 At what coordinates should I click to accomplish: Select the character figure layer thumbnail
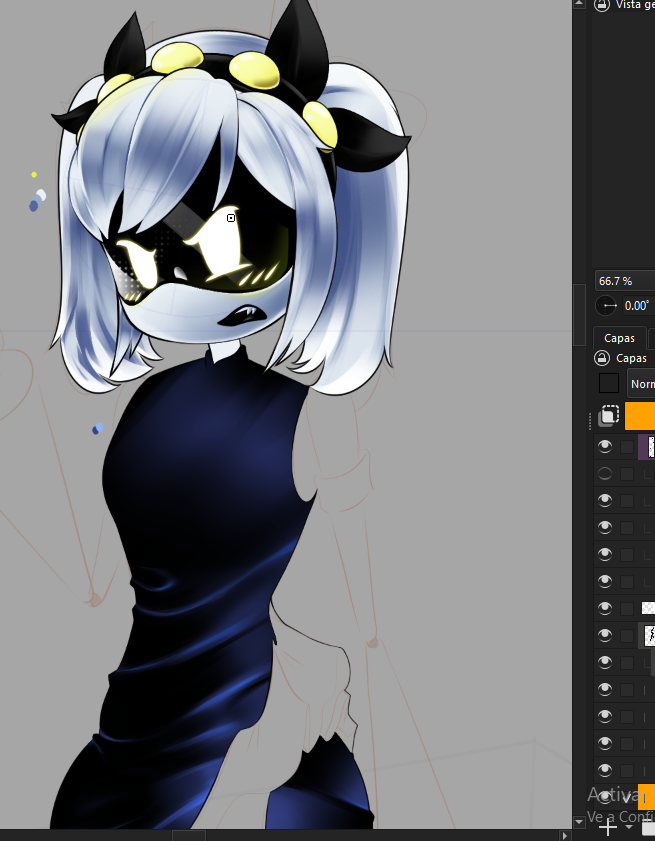coord(650,636)
